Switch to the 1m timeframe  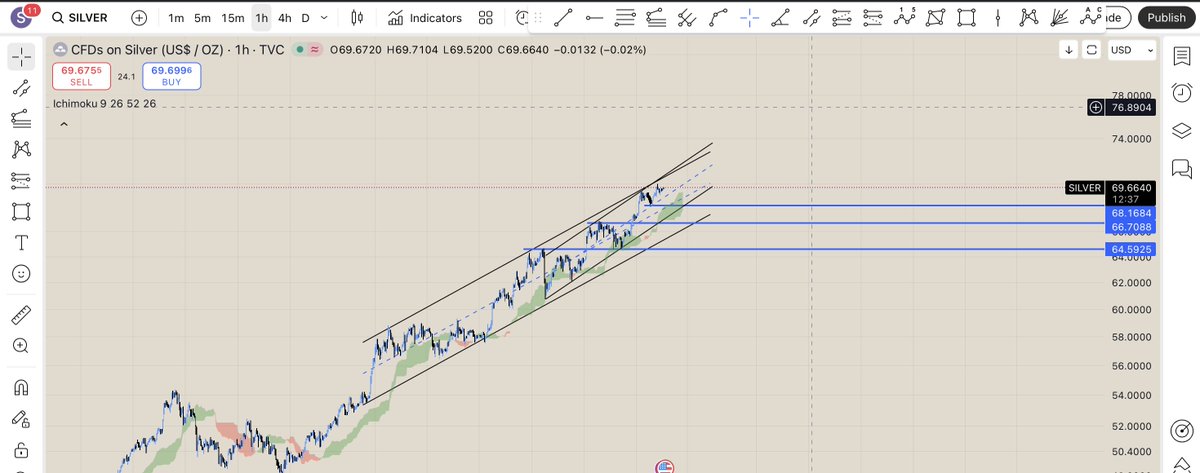176,18
